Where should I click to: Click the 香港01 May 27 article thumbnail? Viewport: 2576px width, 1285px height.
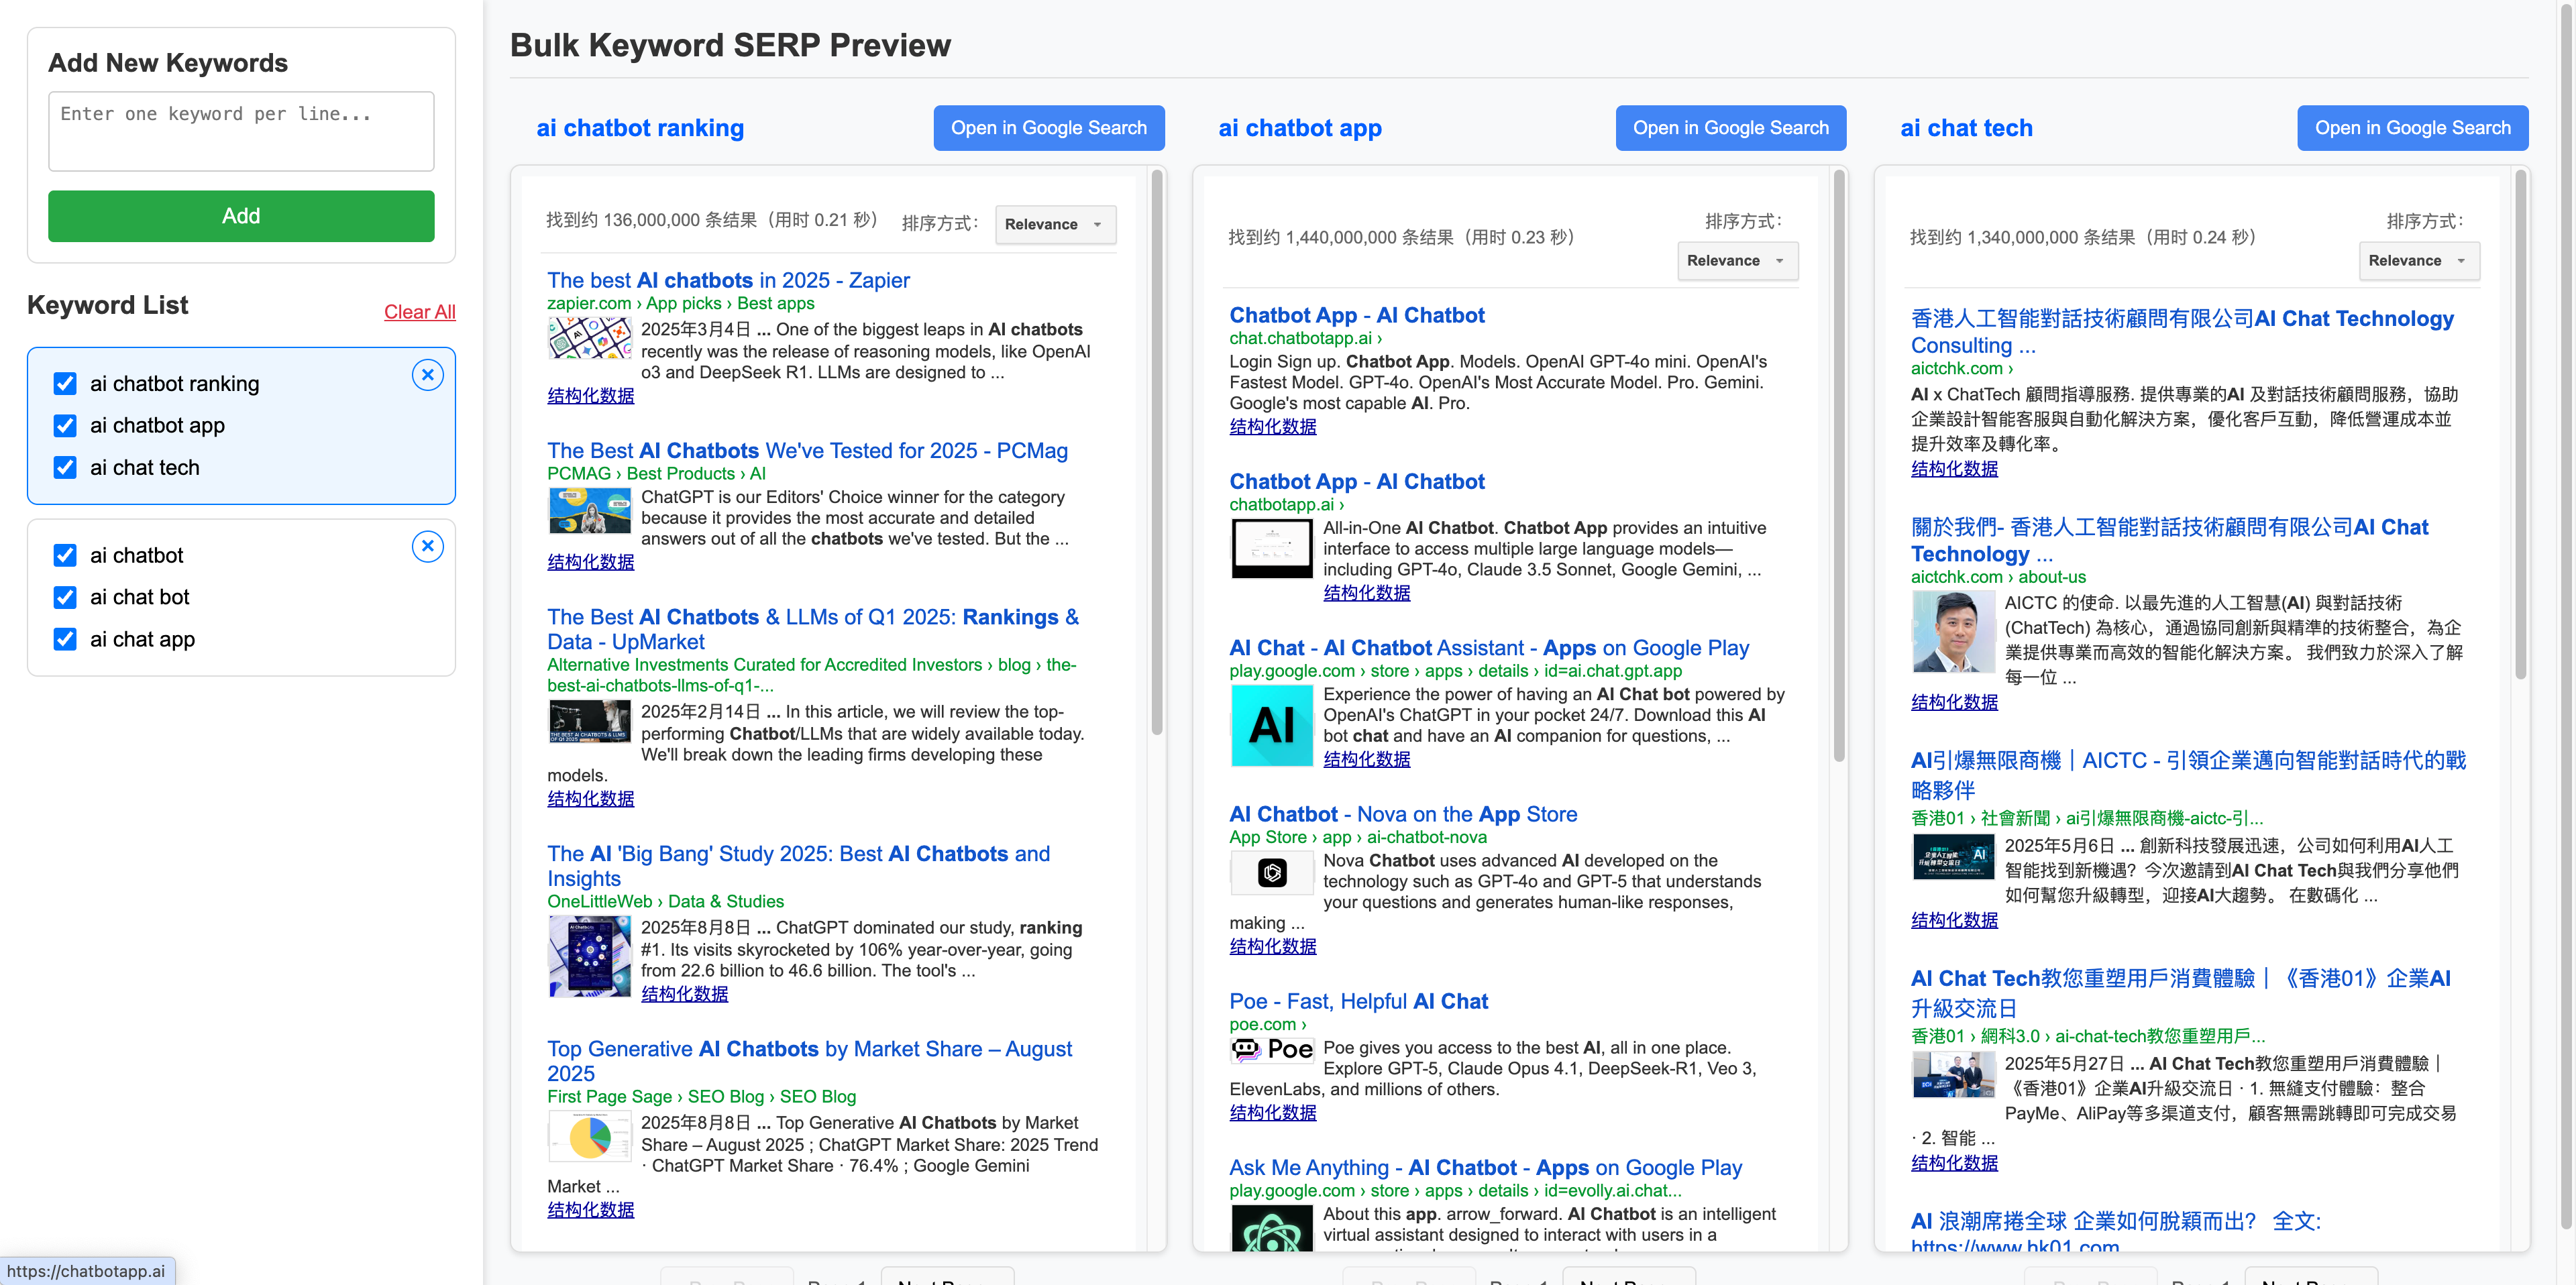1953,1076
